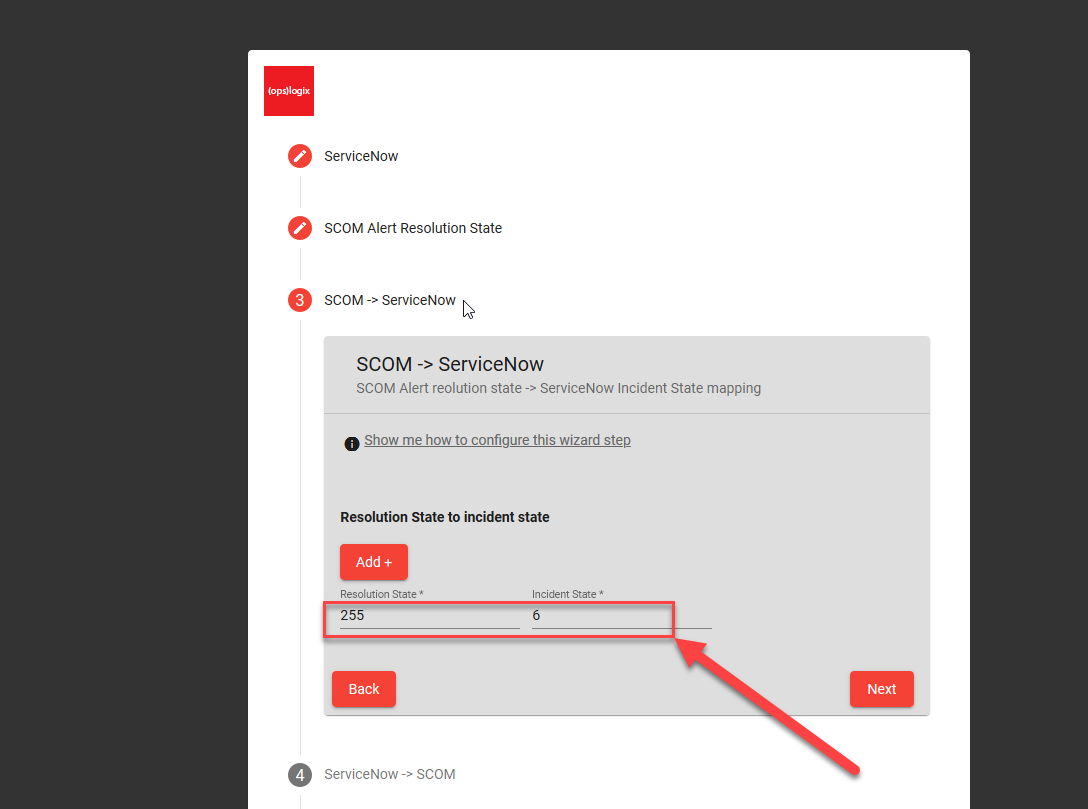This screenshot has width=1088, height=809.
Task: Expand the SCOM Alert Resolution State step
Action: click(x=412, y=228)
